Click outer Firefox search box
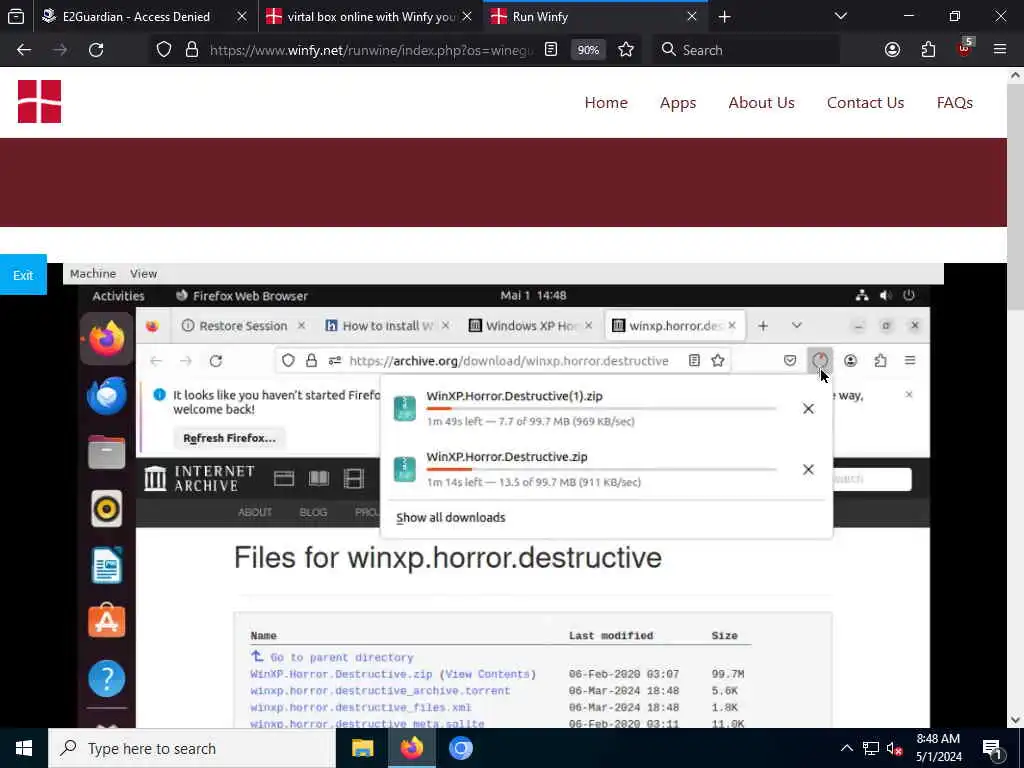This screenshot has width=1024, height=768. click(744, 50)
